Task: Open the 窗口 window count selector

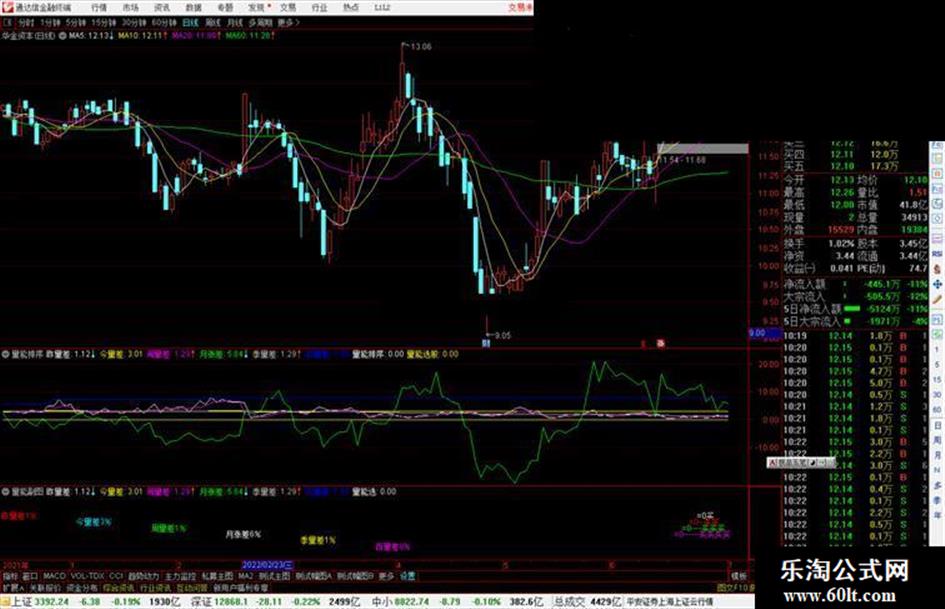Action: pos(30,576)
